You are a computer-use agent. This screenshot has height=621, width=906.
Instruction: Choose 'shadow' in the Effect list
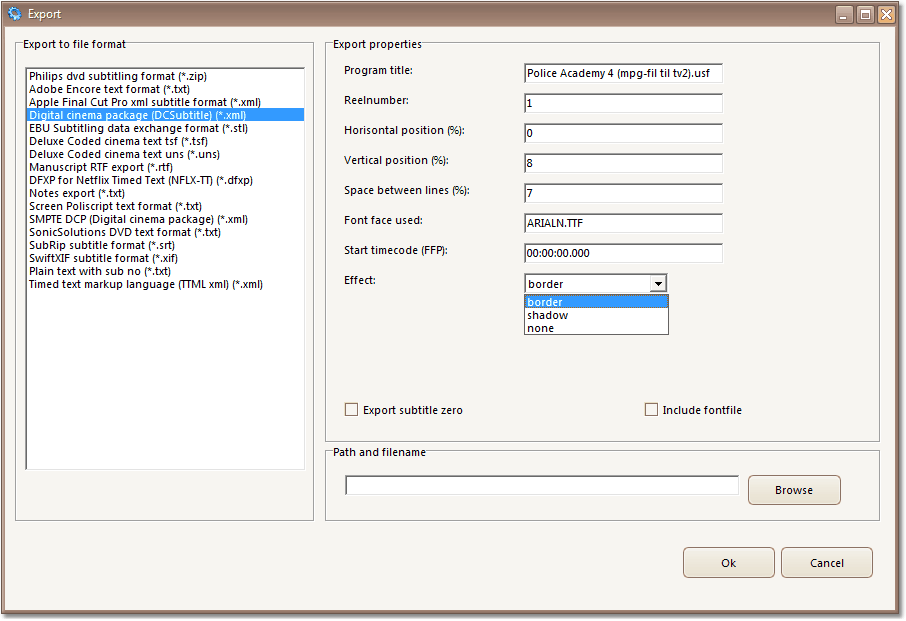click(596, 315)
